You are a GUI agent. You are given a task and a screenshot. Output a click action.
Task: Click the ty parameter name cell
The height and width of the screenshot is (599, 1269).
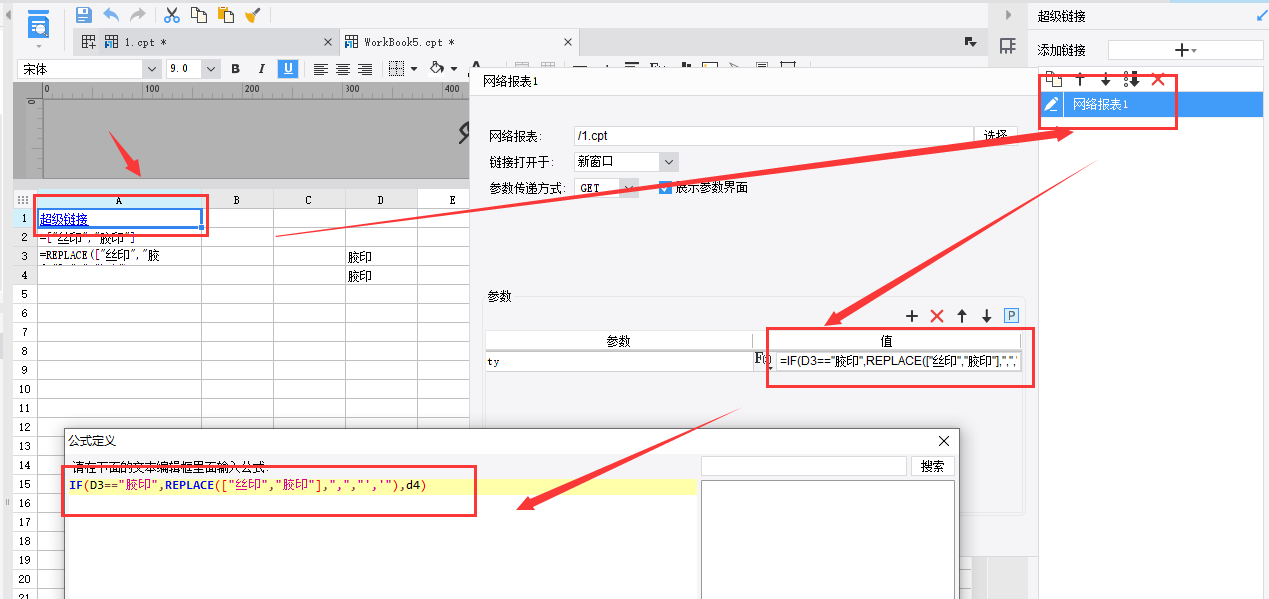click(618, 361)
